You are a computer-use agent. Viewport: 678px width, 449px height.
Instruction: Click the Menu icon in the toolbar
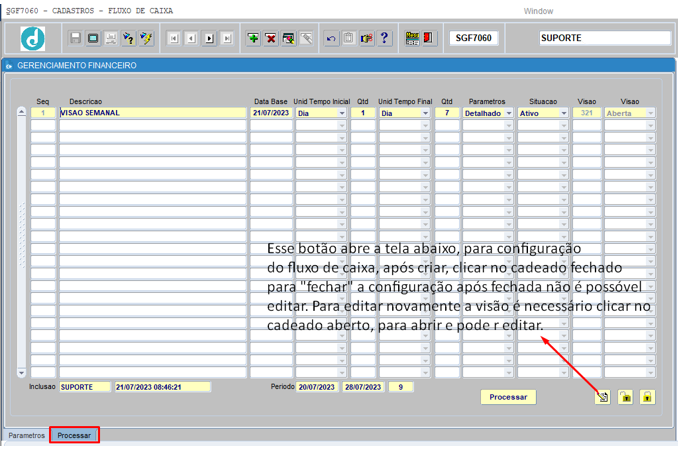[412, 38]
